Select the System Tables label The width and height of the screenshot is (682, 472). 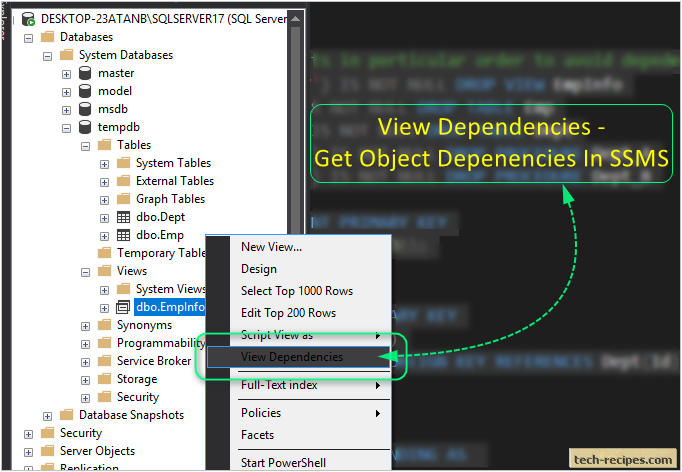click(x=174, y=163)
